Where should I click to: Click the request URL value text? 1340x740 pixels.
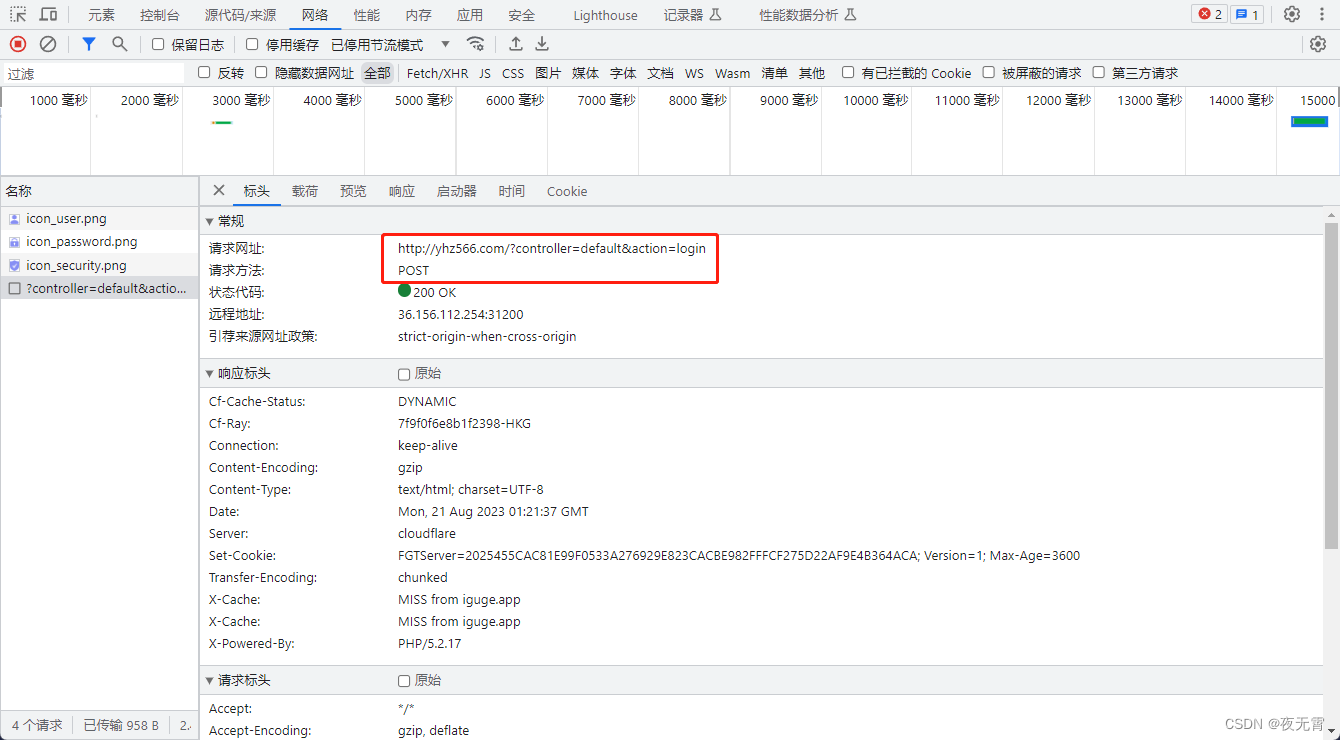(x=552, y=248)
